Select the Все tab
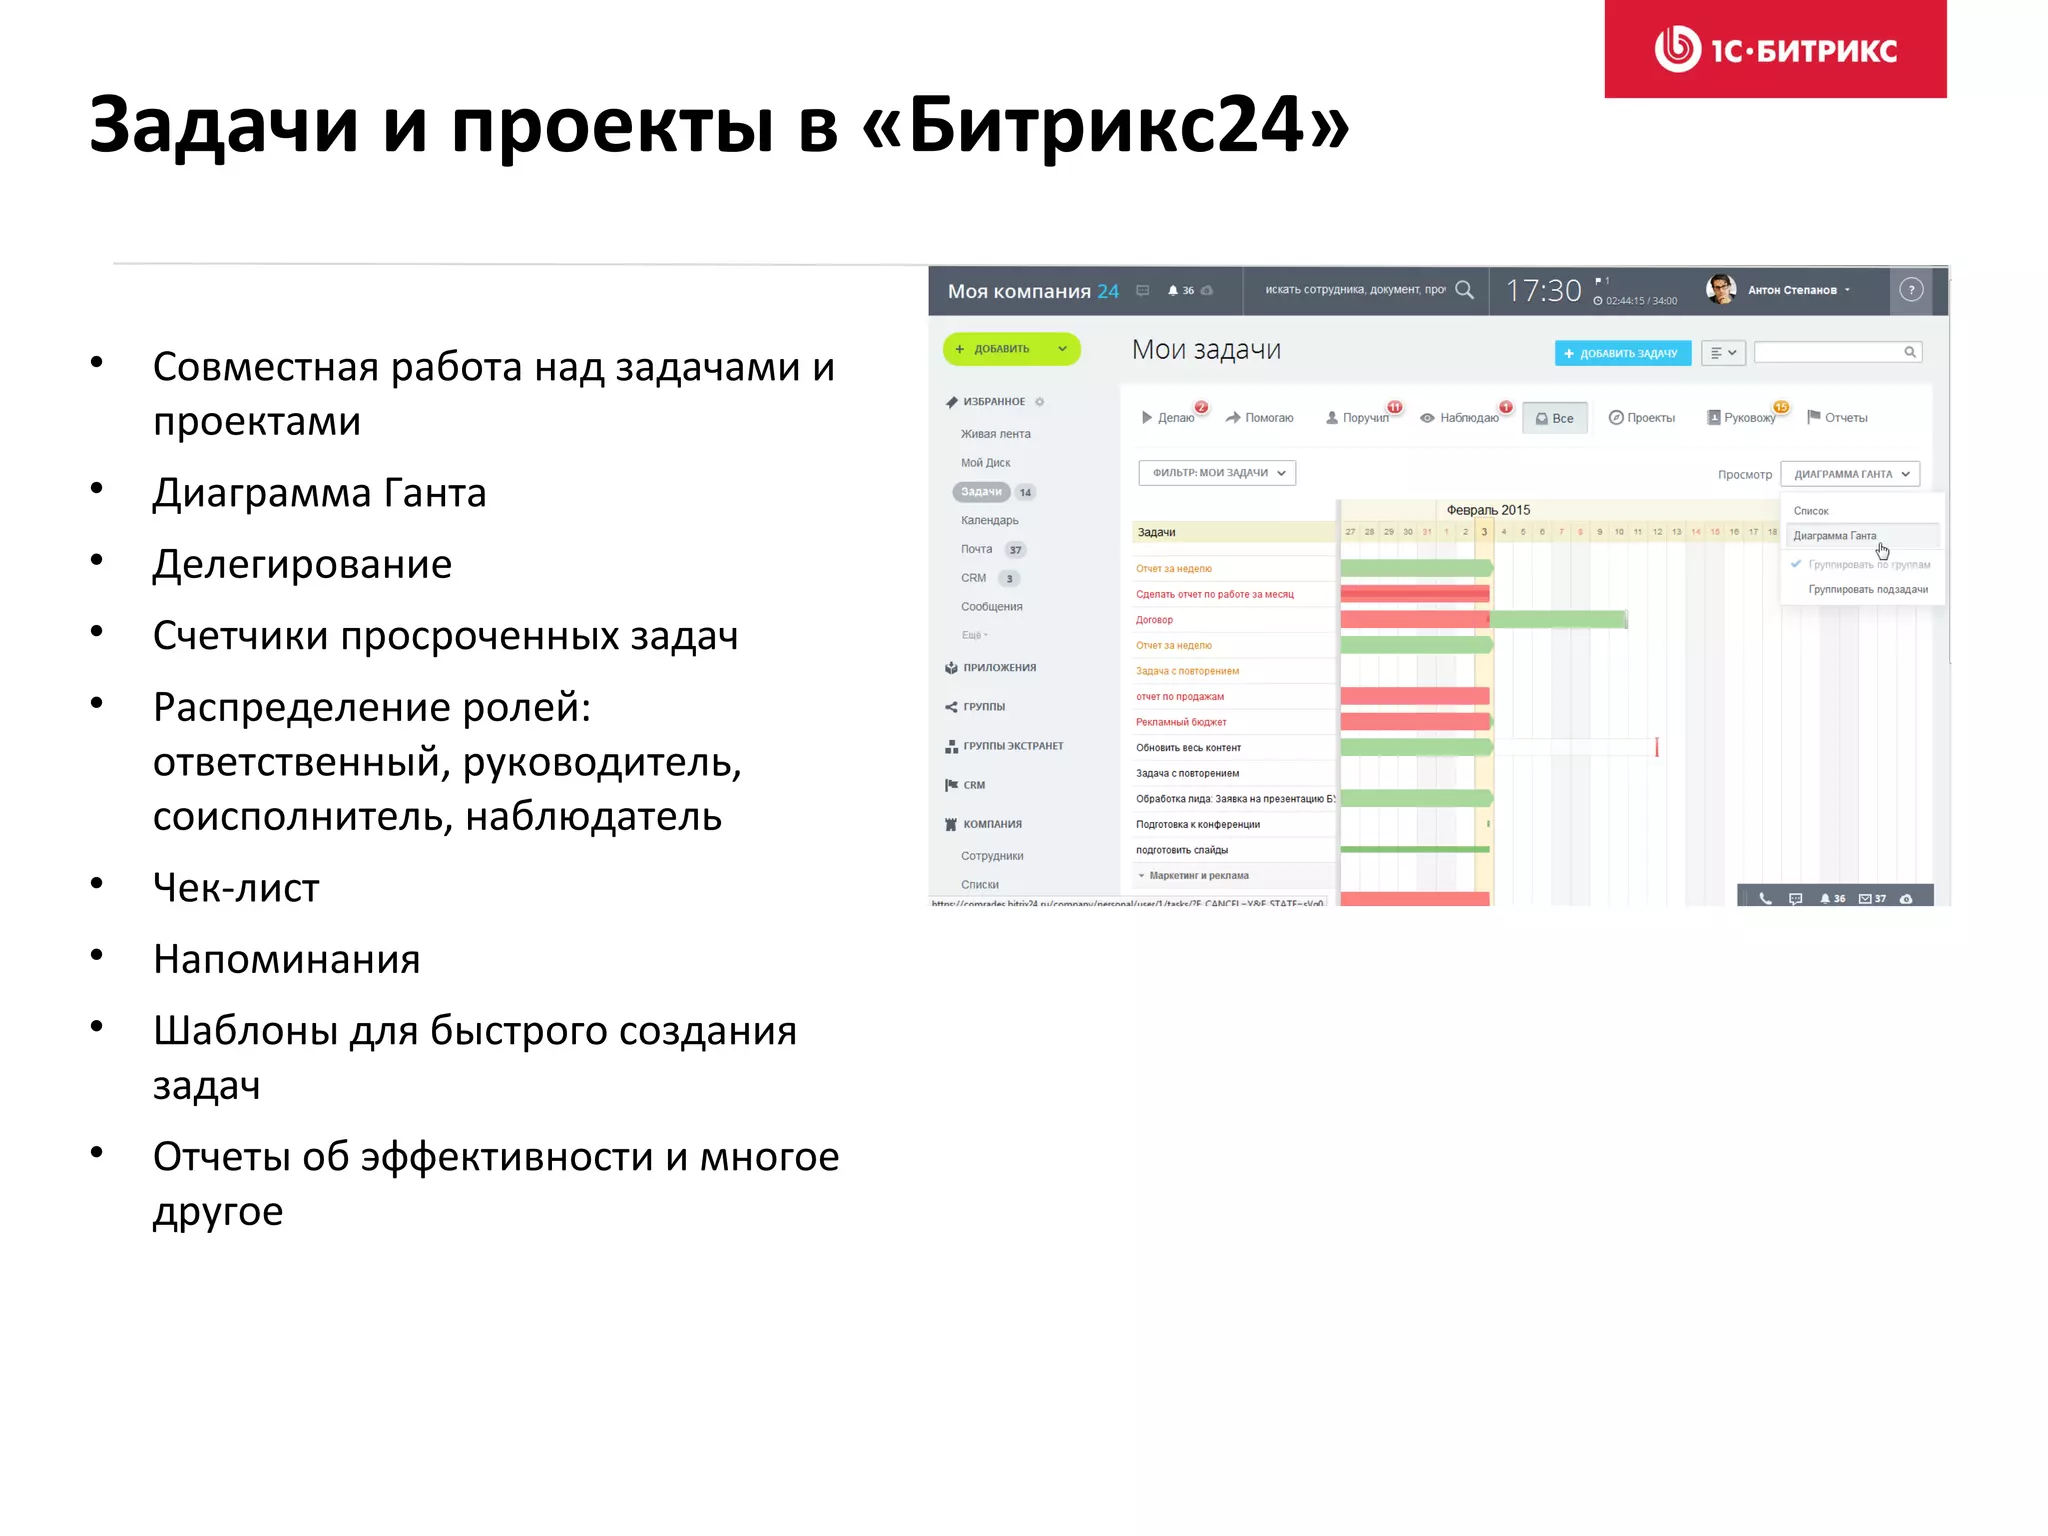Viewport: 2048px width, 1536px height. pos(1554,419)
